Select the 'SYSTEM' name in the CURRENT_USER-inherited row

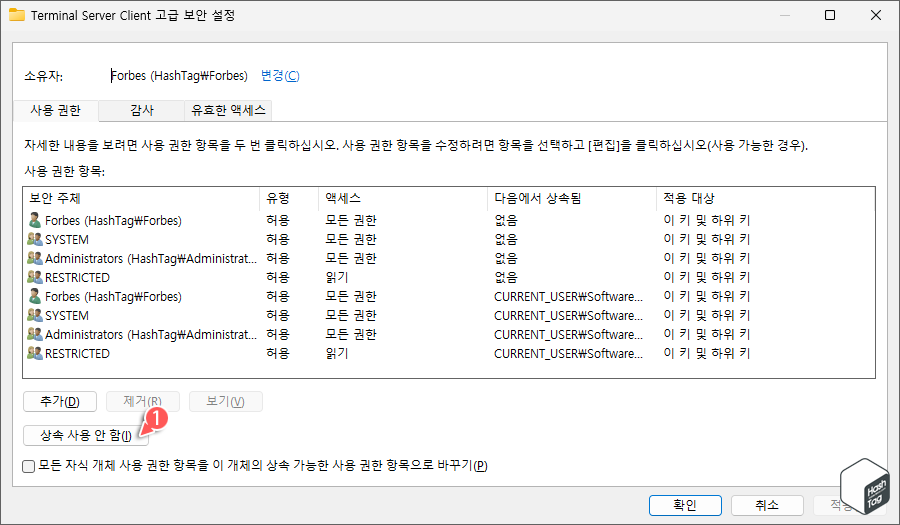pyautogui.click(x=67, y=316)
